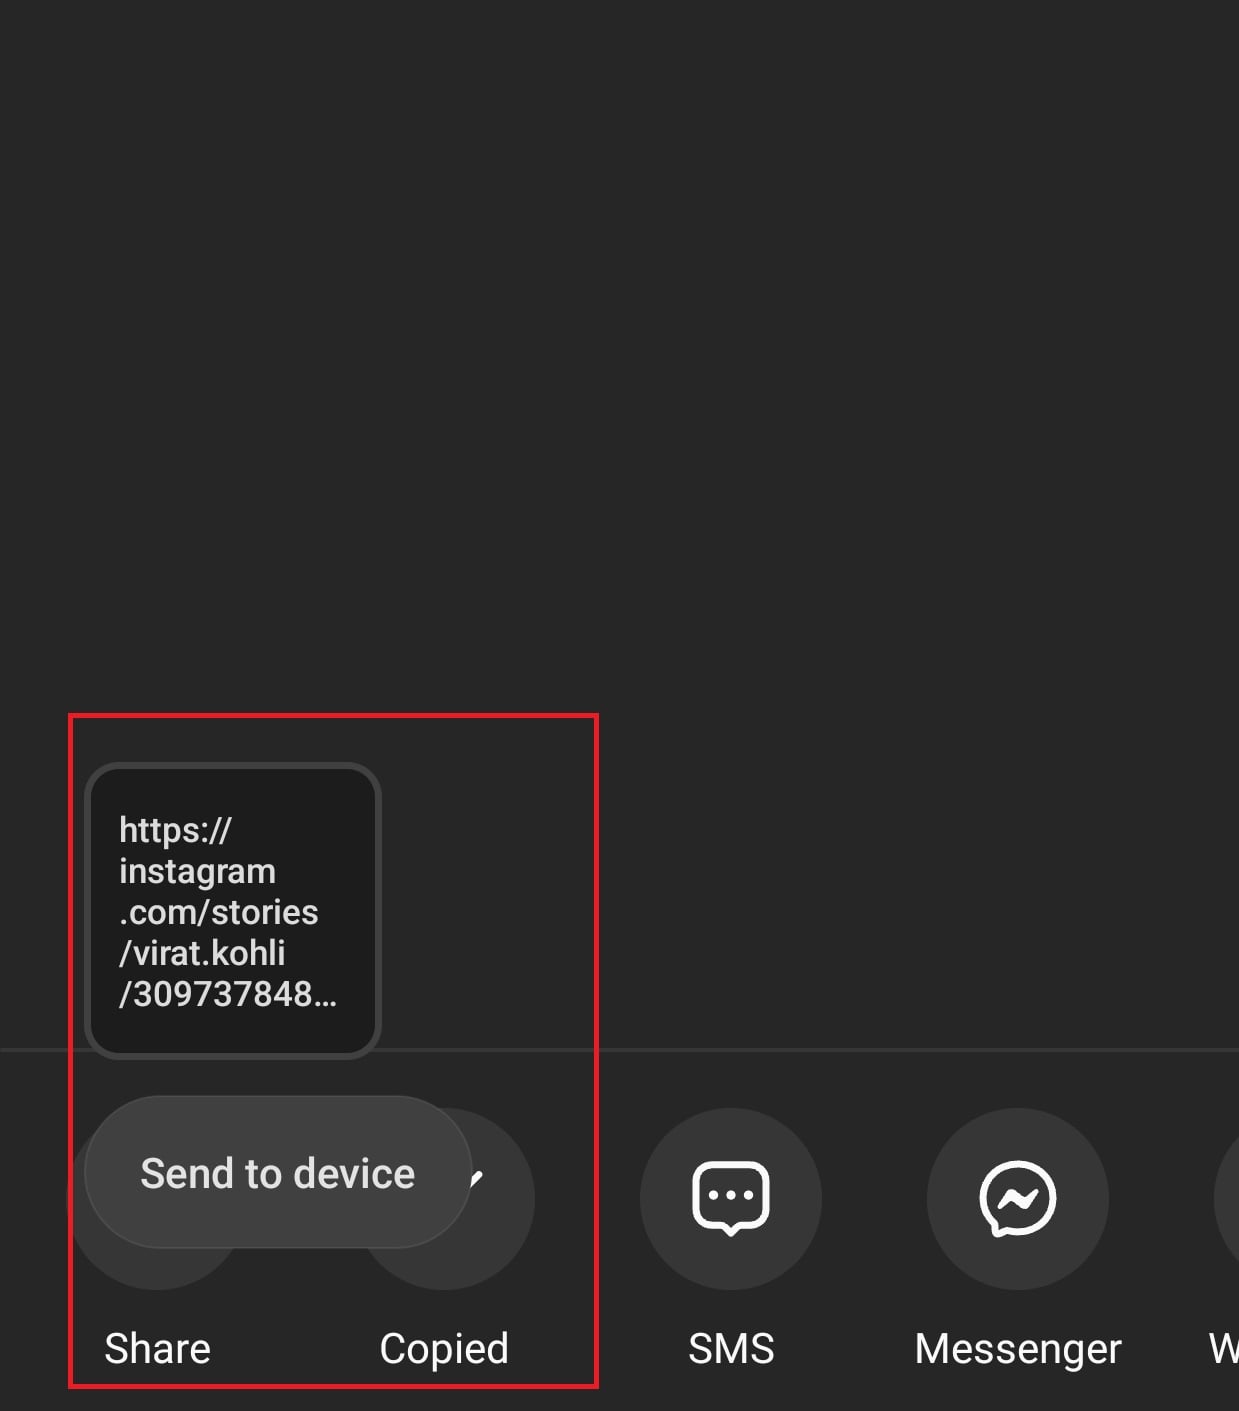The height and width of the screenshot is (1411, 1239).
Task: Tap the "Share" text label
Action: (158, 1348)
